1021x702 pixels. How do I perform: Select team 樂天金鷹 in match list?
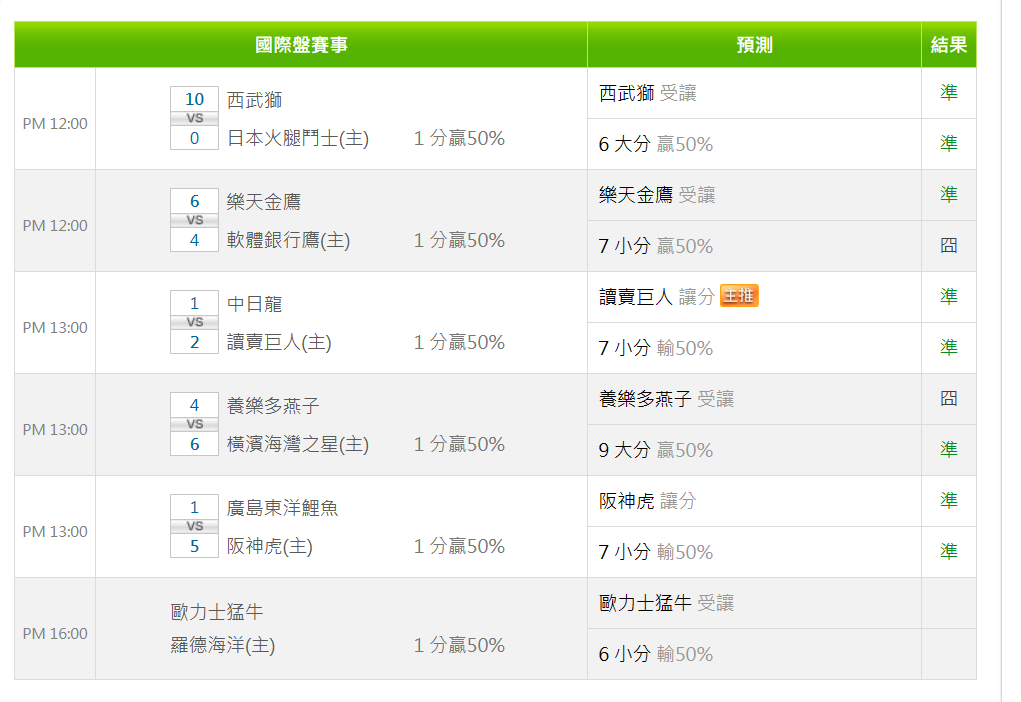[x=264, y=202]
